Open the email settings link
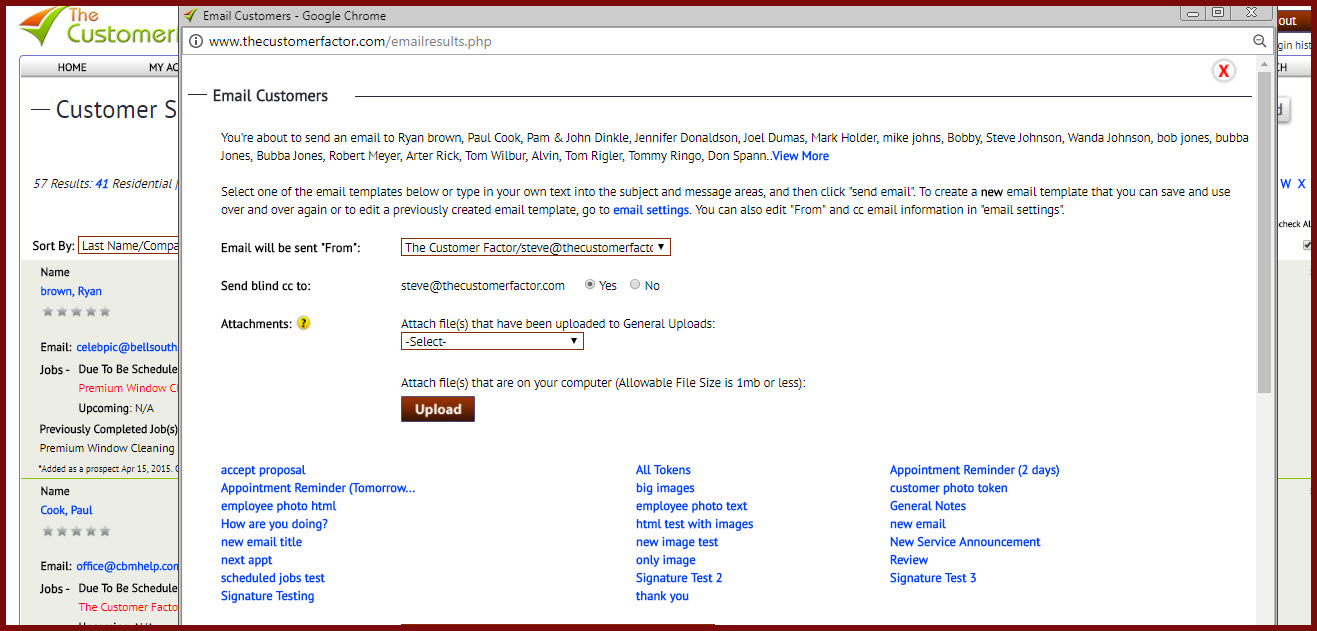 coord(651,210)
